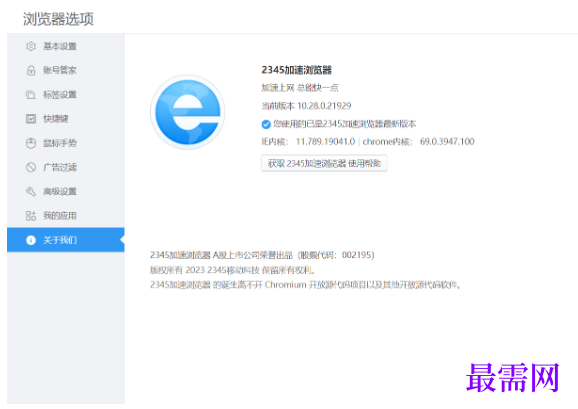Click the 2345加速浏览器 title text

(296, 70)
